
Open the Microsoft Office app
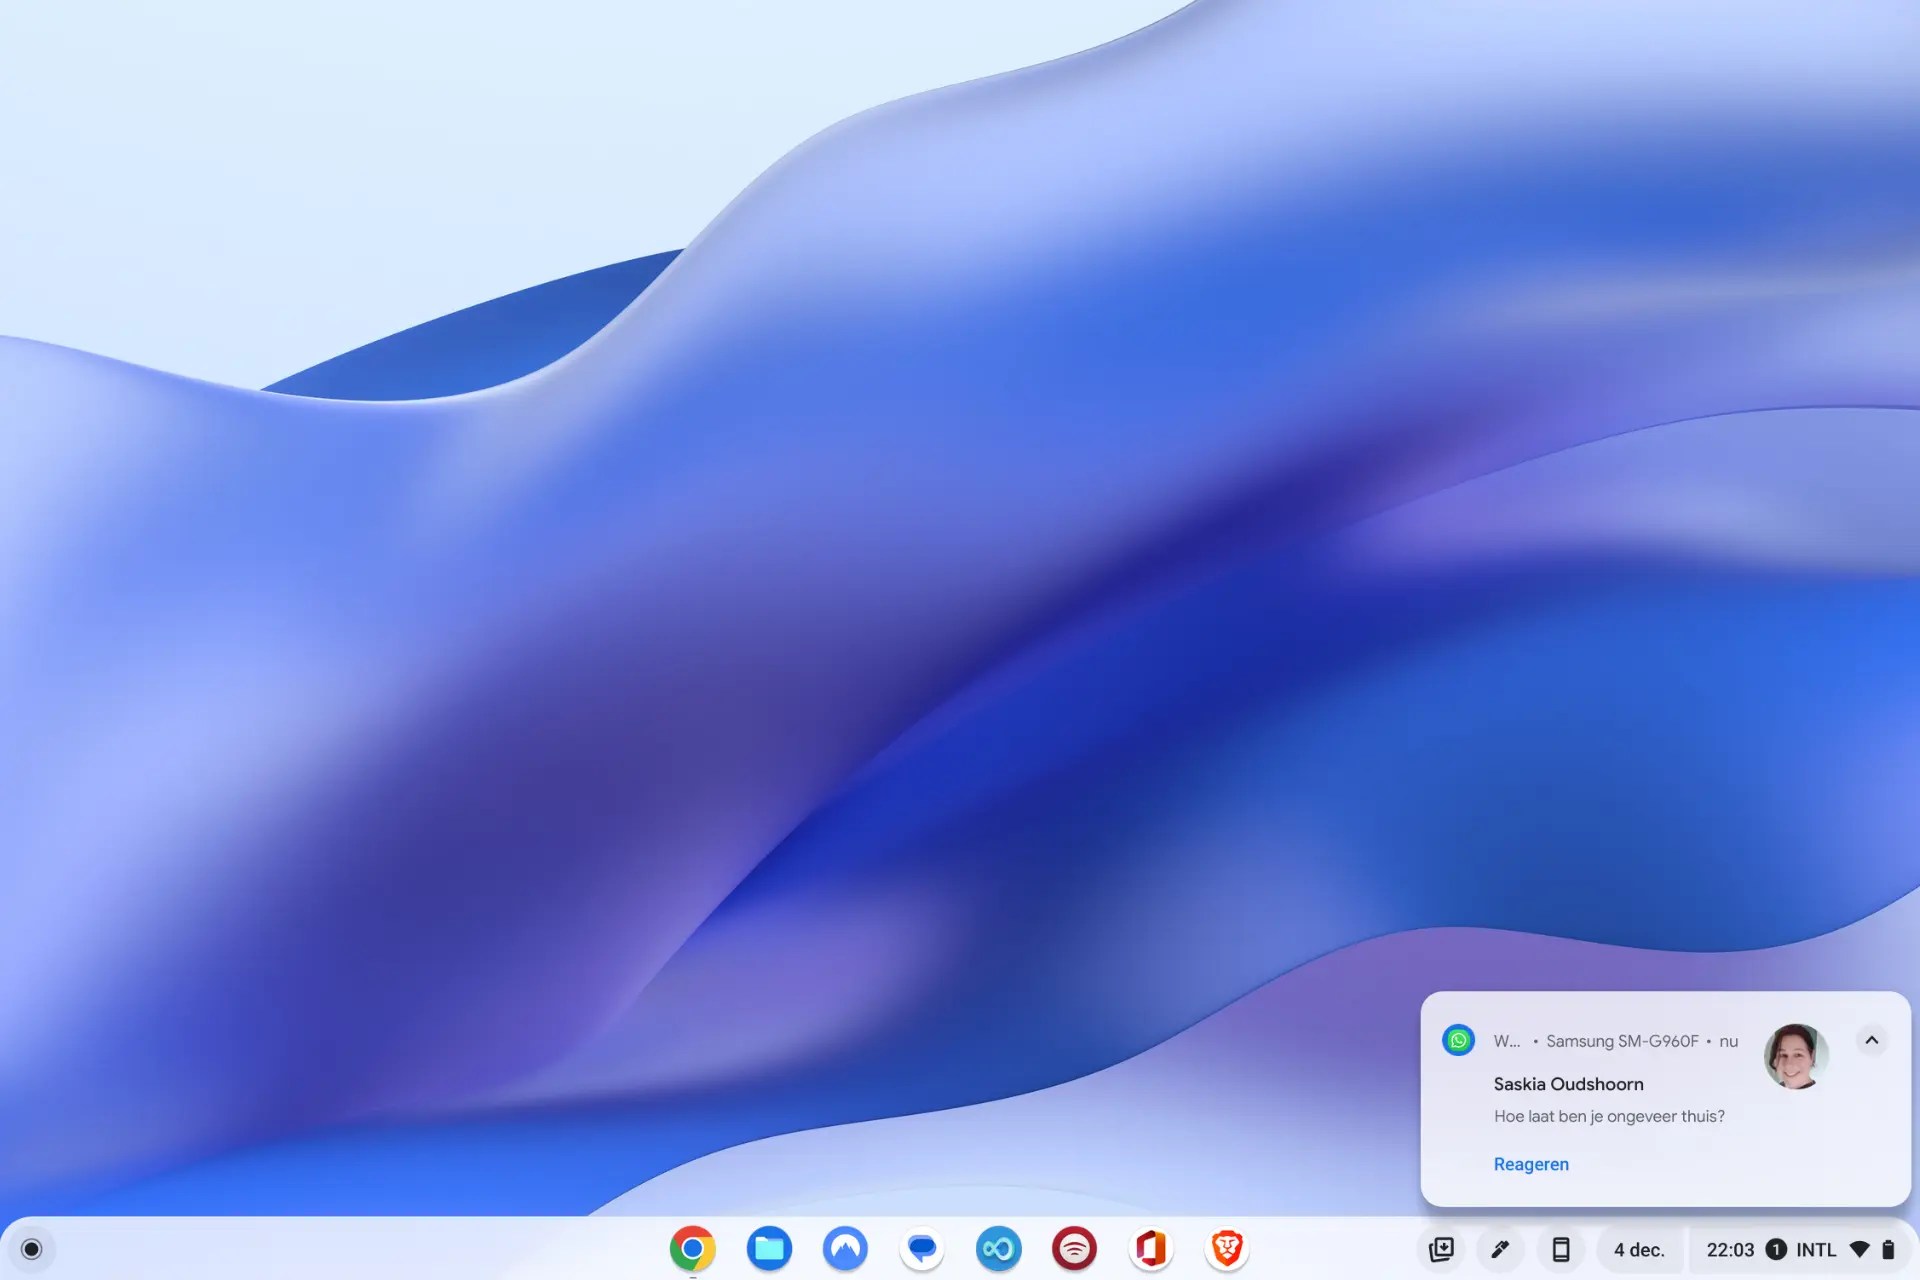tap(1151, 1248)
